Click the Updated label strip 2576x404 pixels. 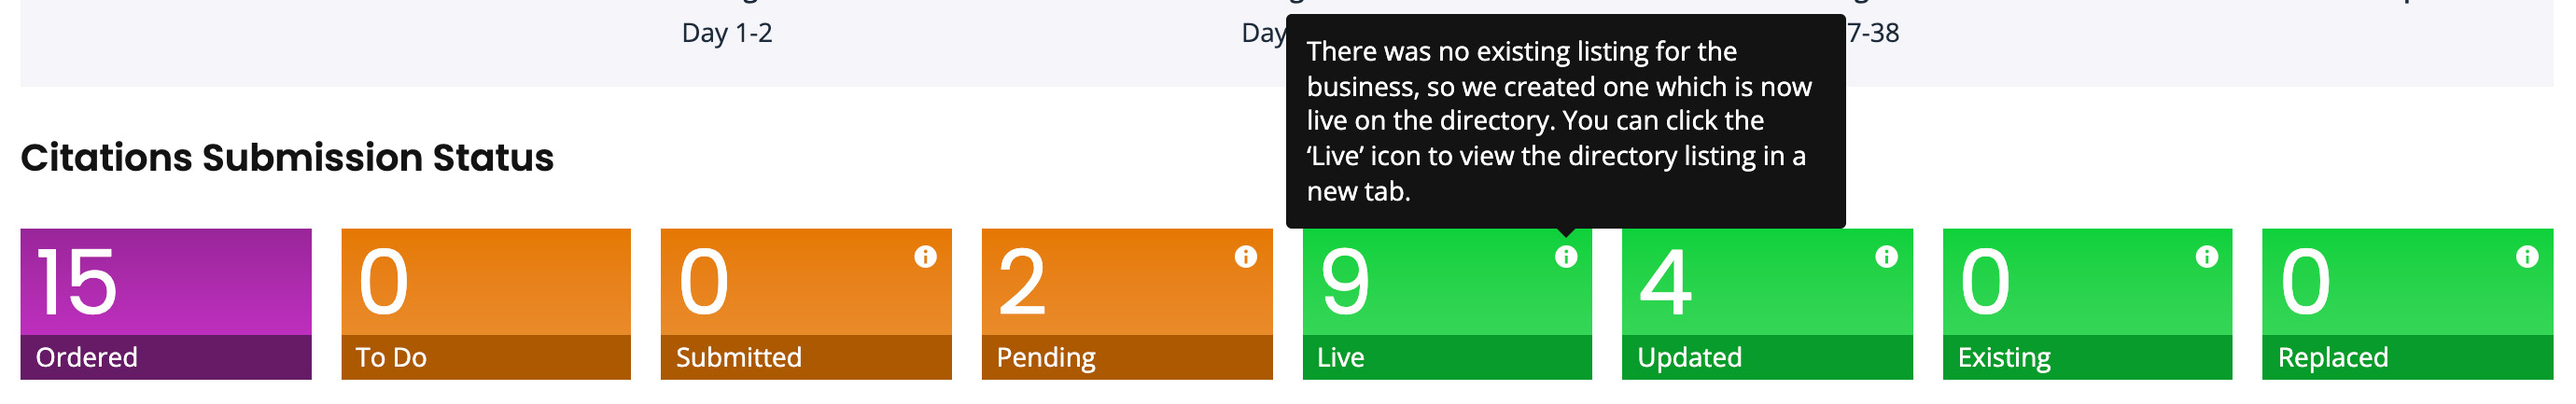[1766, 357]
